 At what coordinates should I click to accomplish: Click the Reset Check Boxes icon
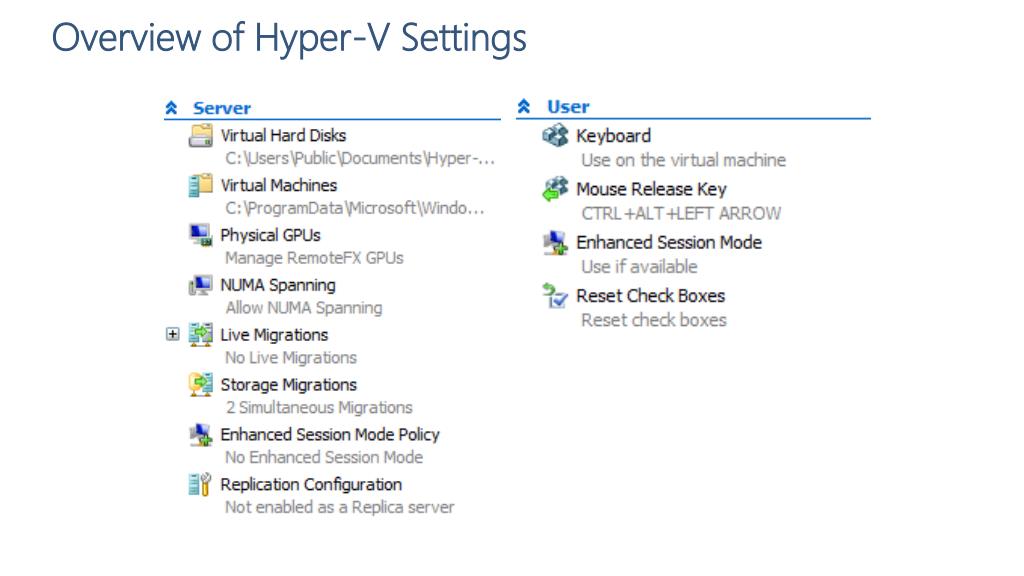555,295
